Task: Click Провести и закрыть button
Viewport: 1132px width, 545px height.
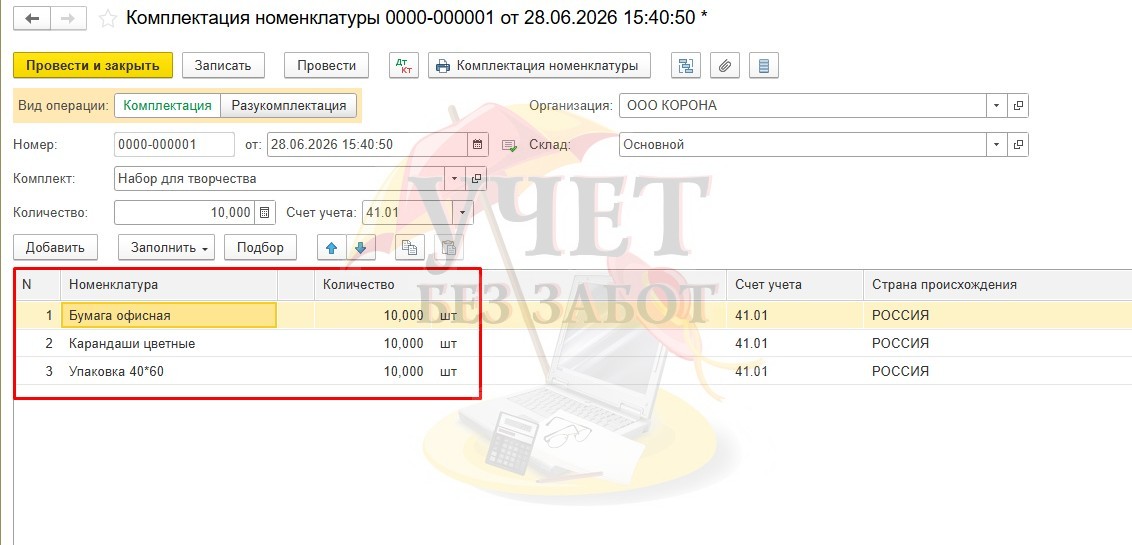Action: coord(93,66)
